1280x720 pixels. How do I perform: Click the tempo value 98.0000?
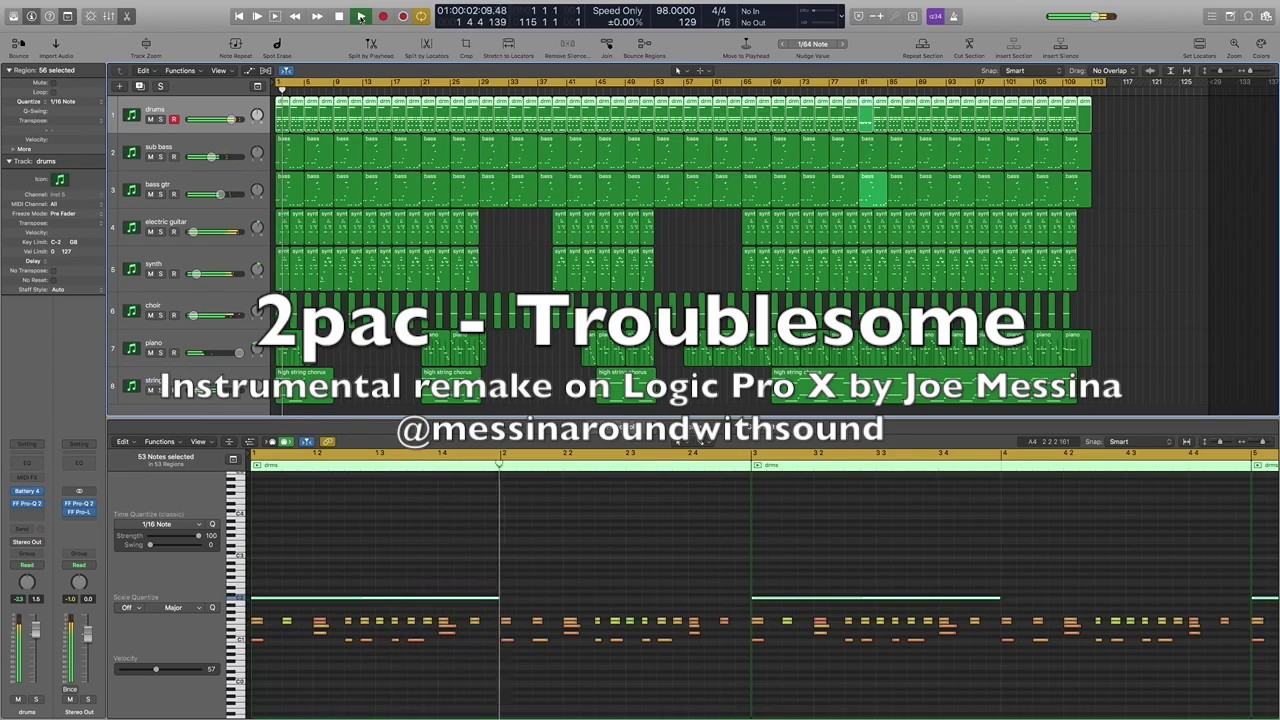click(676, 11)
